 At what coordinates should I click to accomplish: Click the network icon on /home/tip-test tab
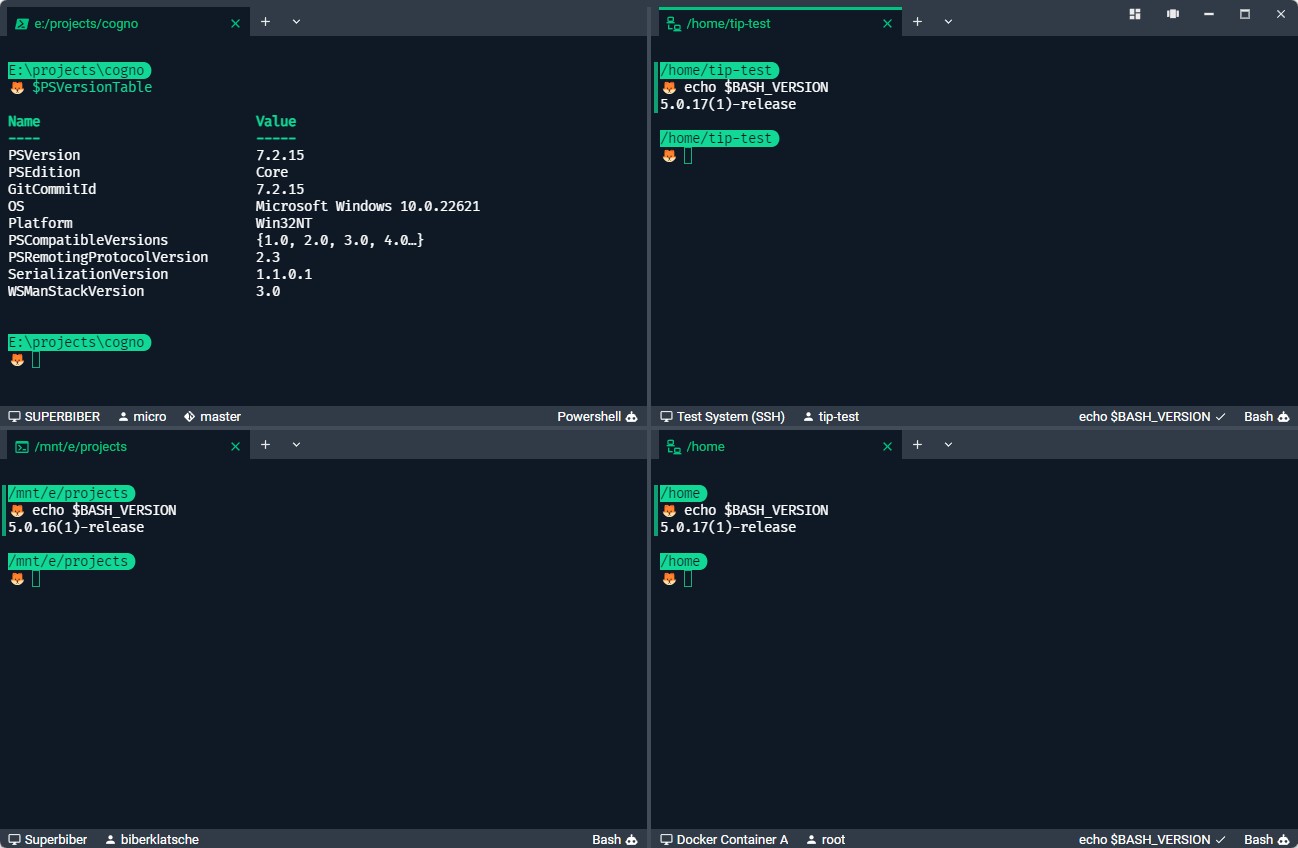[673, 23]
